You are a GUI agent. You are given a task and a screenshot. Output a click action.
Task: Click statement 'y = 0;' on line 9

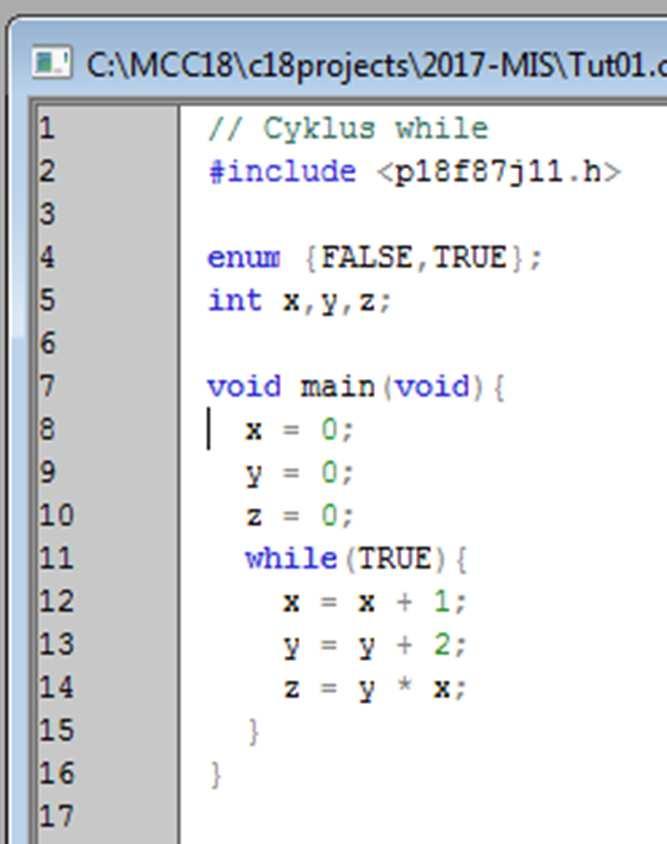point(299,474)
